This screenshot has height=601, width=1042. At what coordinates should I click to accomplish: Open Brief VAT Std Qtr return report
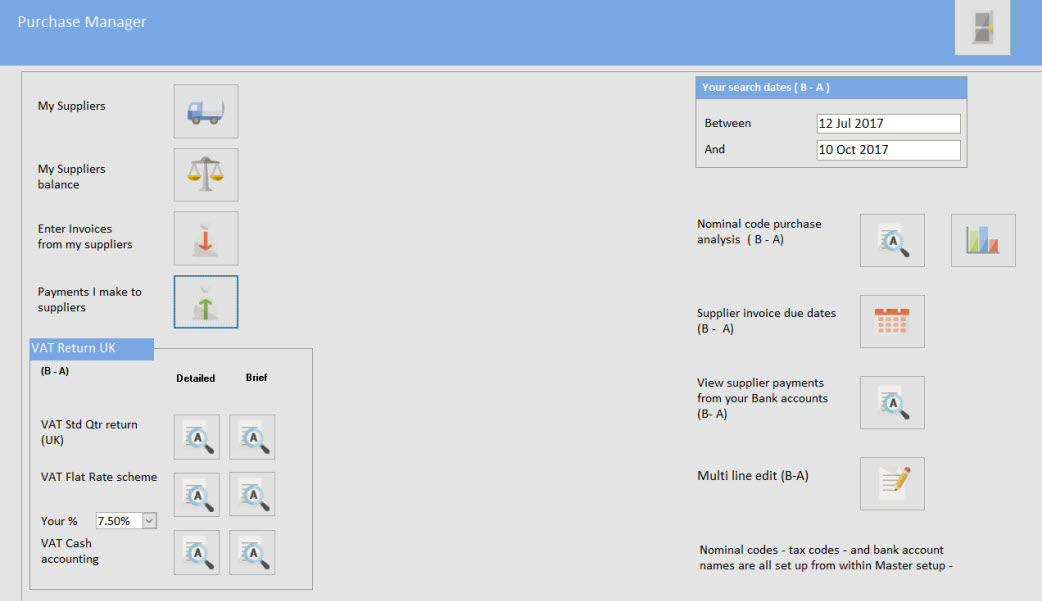tap(252, 437)
